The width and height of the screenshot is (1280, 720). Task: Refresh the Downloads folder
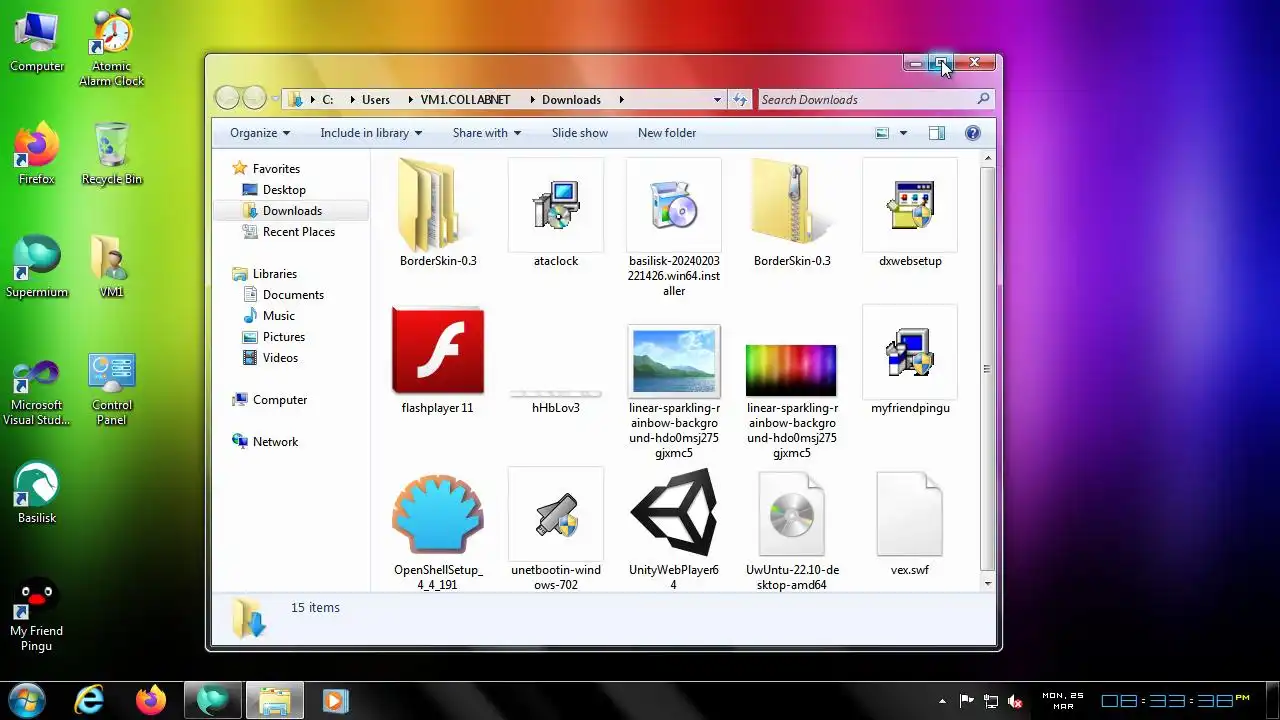point(740,100)
